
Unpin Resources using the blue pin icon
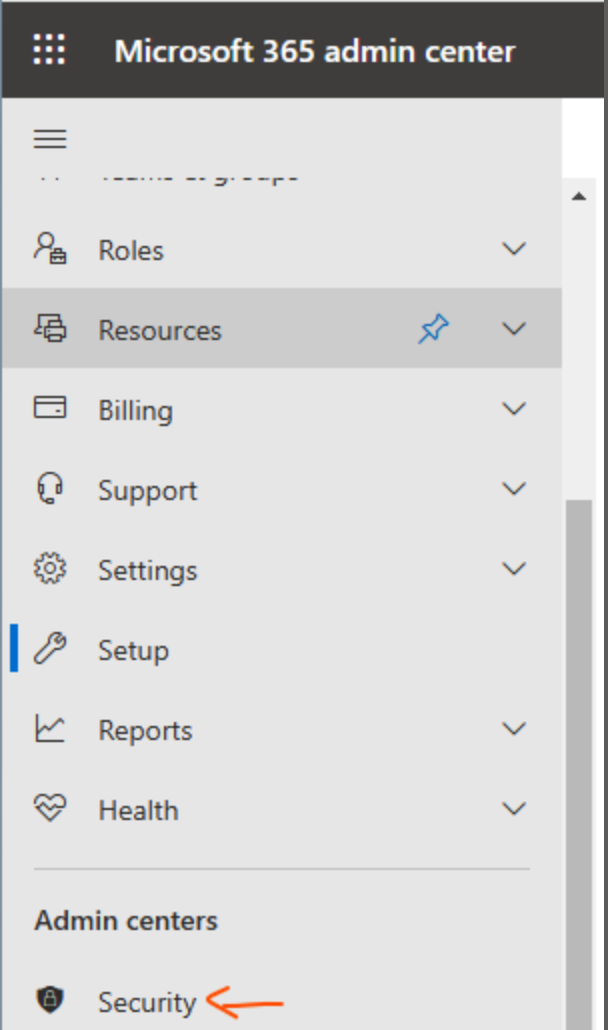[433, 329]
